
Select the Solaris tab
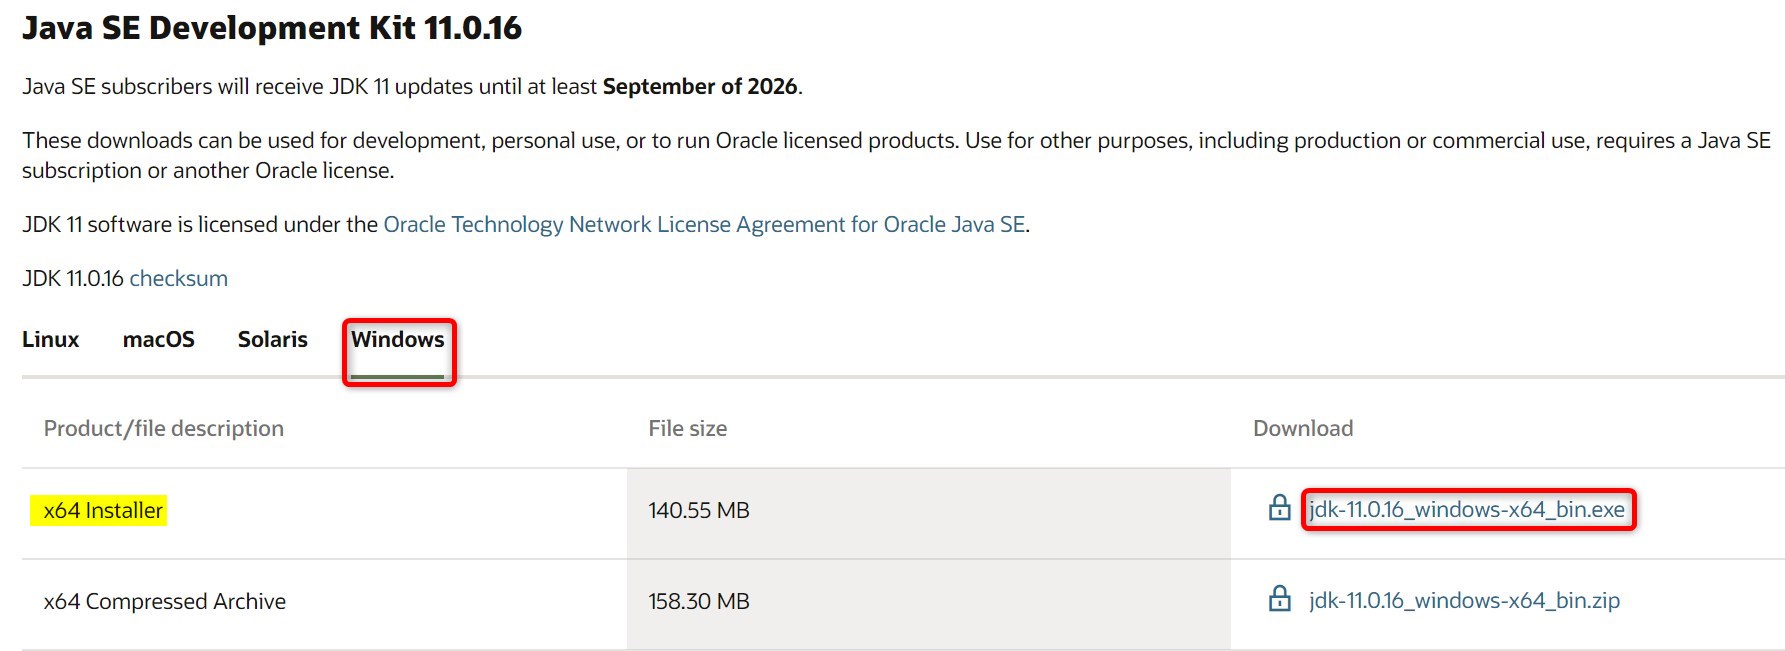coord(272,340)
